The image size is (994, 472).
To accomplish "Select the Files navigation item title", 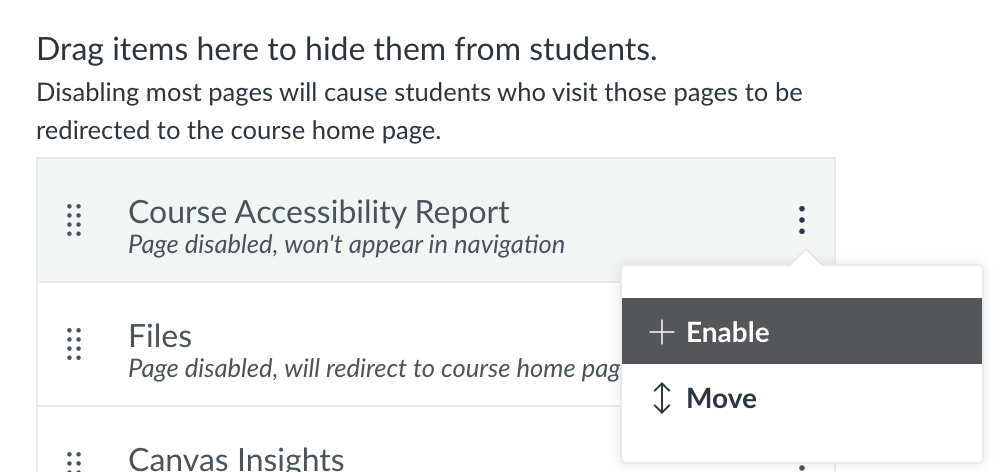I will pyautogui.click(x=160, y=336).
